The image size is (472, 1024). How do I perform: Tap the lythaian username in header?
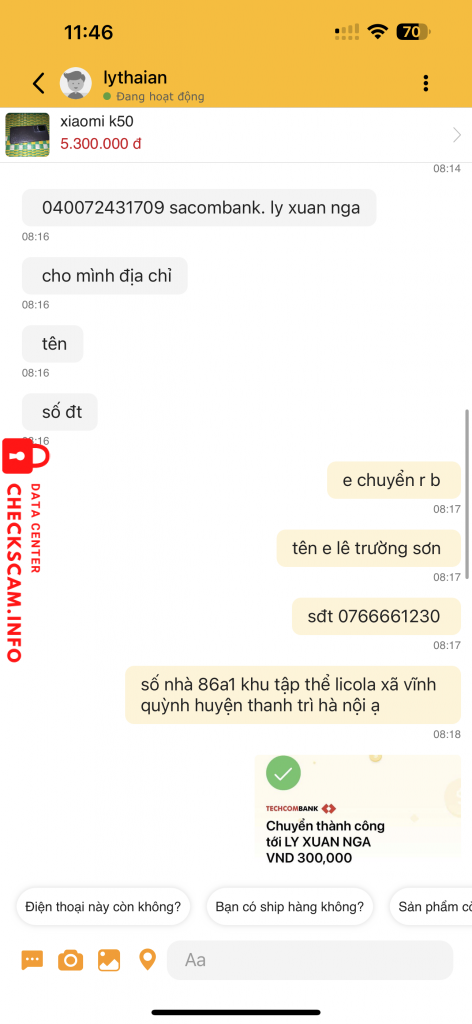pos(135,78)
